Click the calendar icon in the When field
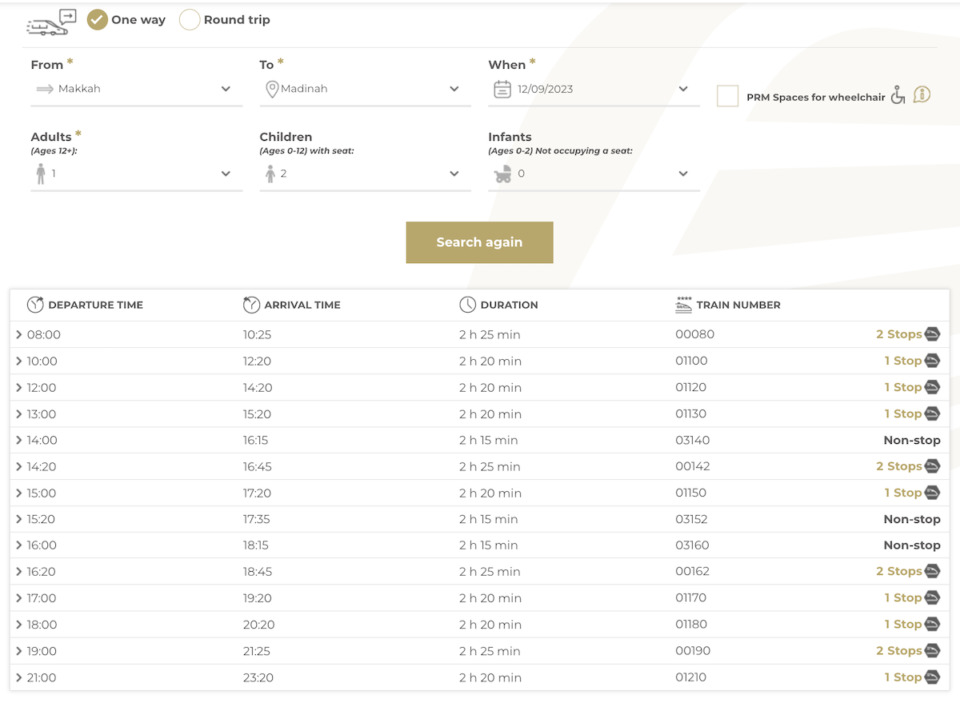This screenshot has height=703, width=960. pyautogui.click(x=502, y=89)
